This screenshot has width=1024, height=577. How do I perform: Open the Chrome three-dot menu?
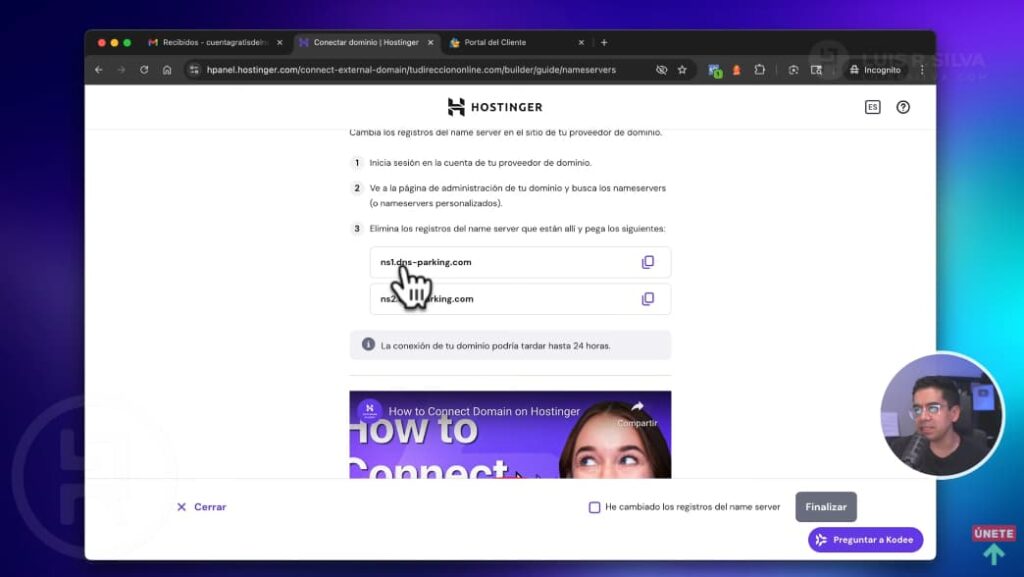click(x=922, y=70)
